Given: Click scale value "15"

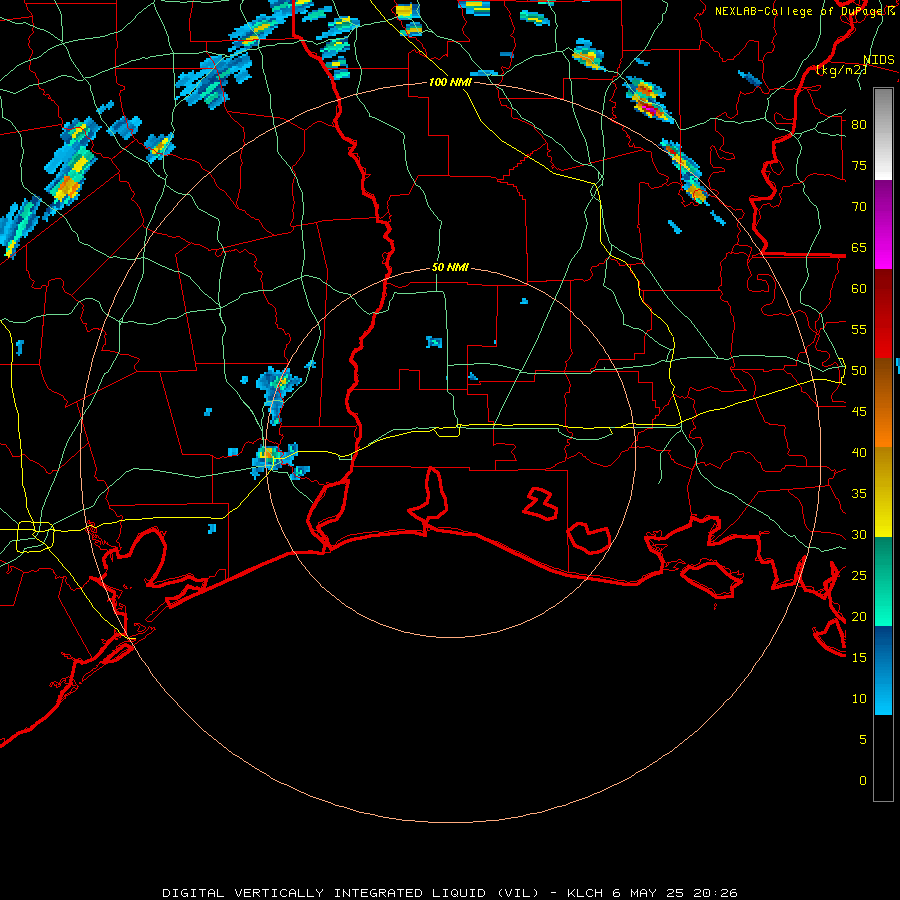Looking at the screenshot, I should (859, 658).
